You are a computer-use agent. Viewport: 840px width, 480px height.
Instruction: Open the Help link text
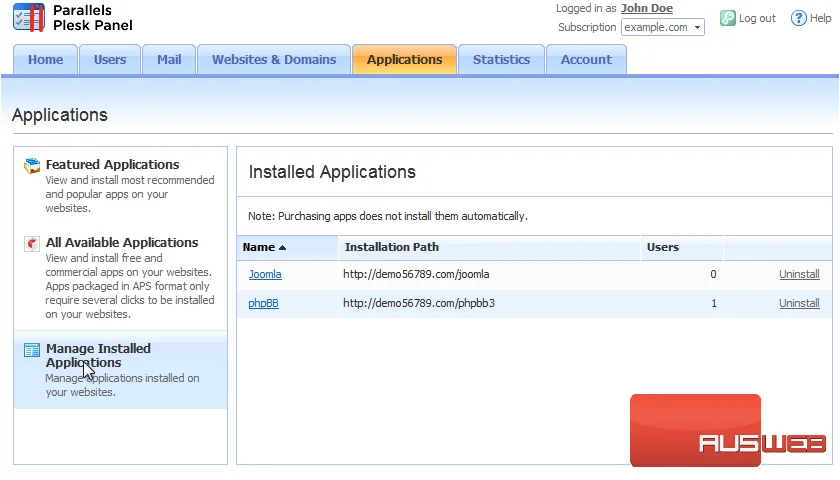[x=820, y=18]
